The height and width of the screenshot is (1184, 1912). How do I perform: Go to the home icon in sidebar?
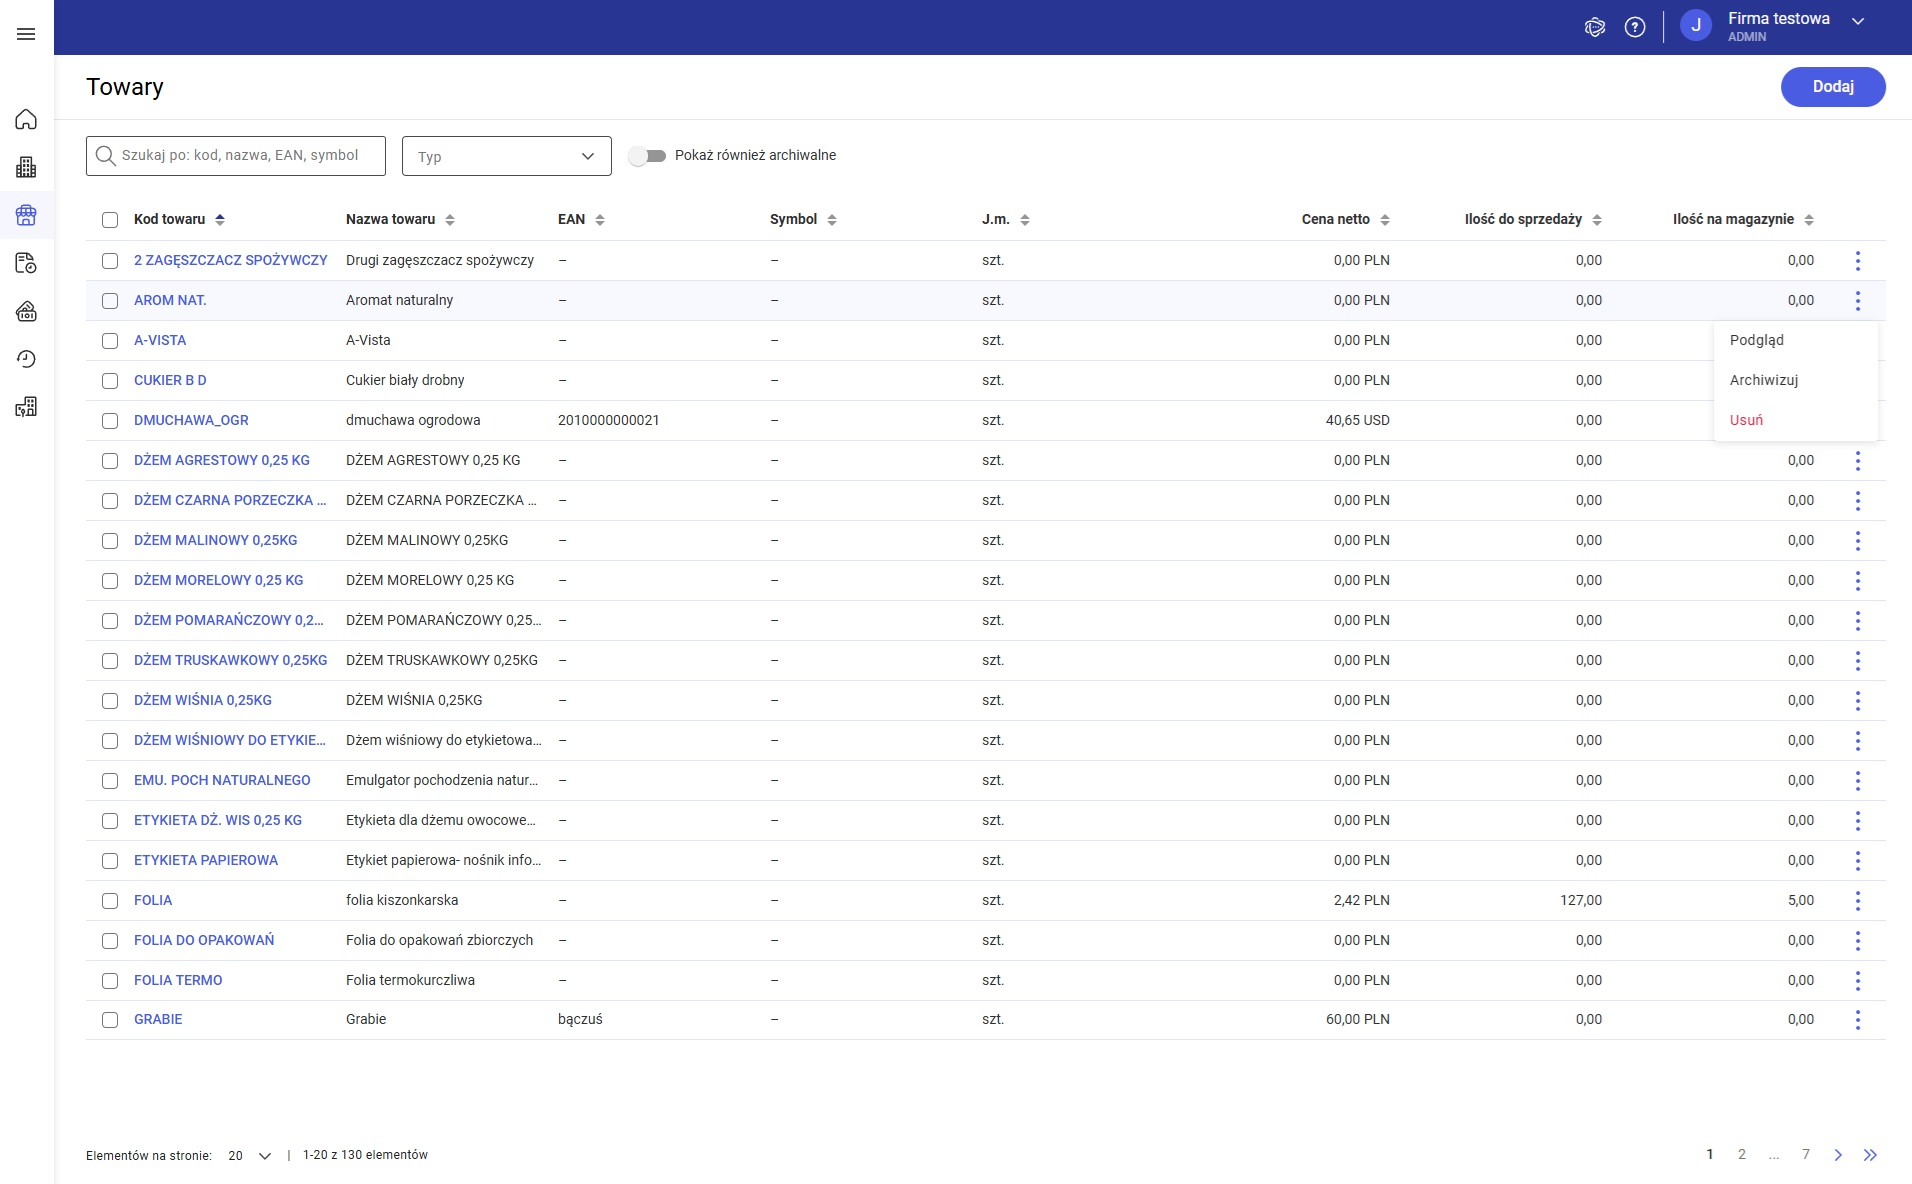(26, 120)
